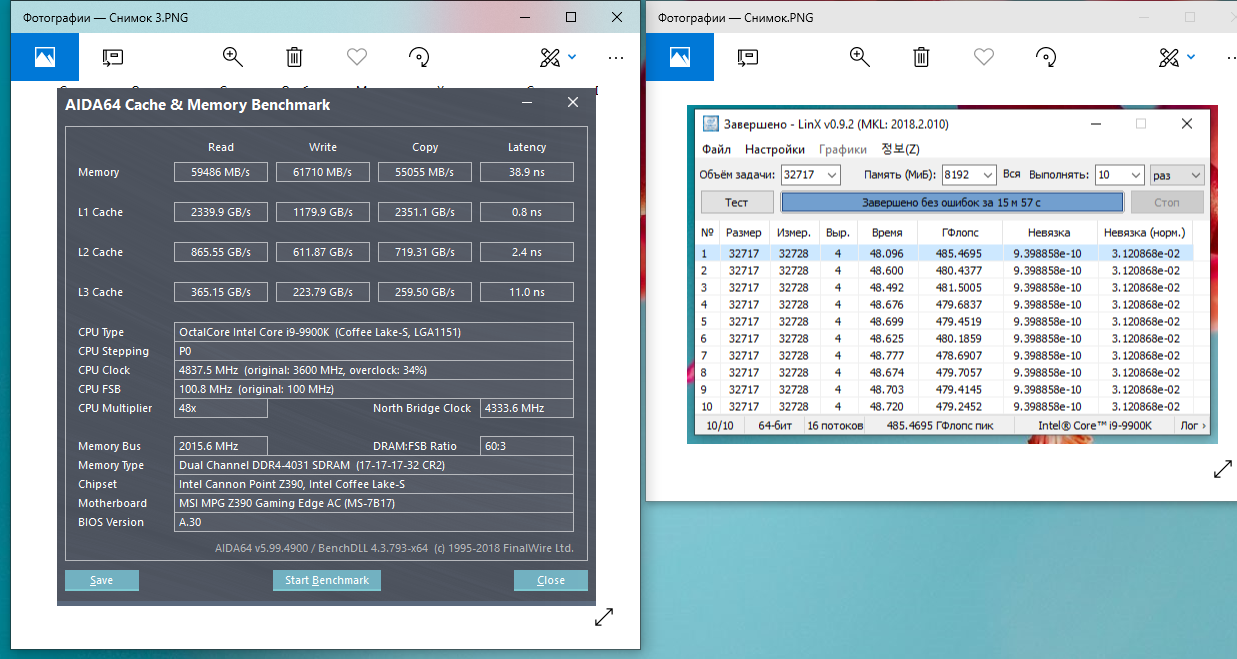
Task: Minimize the AIDA64 benchmark dialog
Action: [527, 103]
